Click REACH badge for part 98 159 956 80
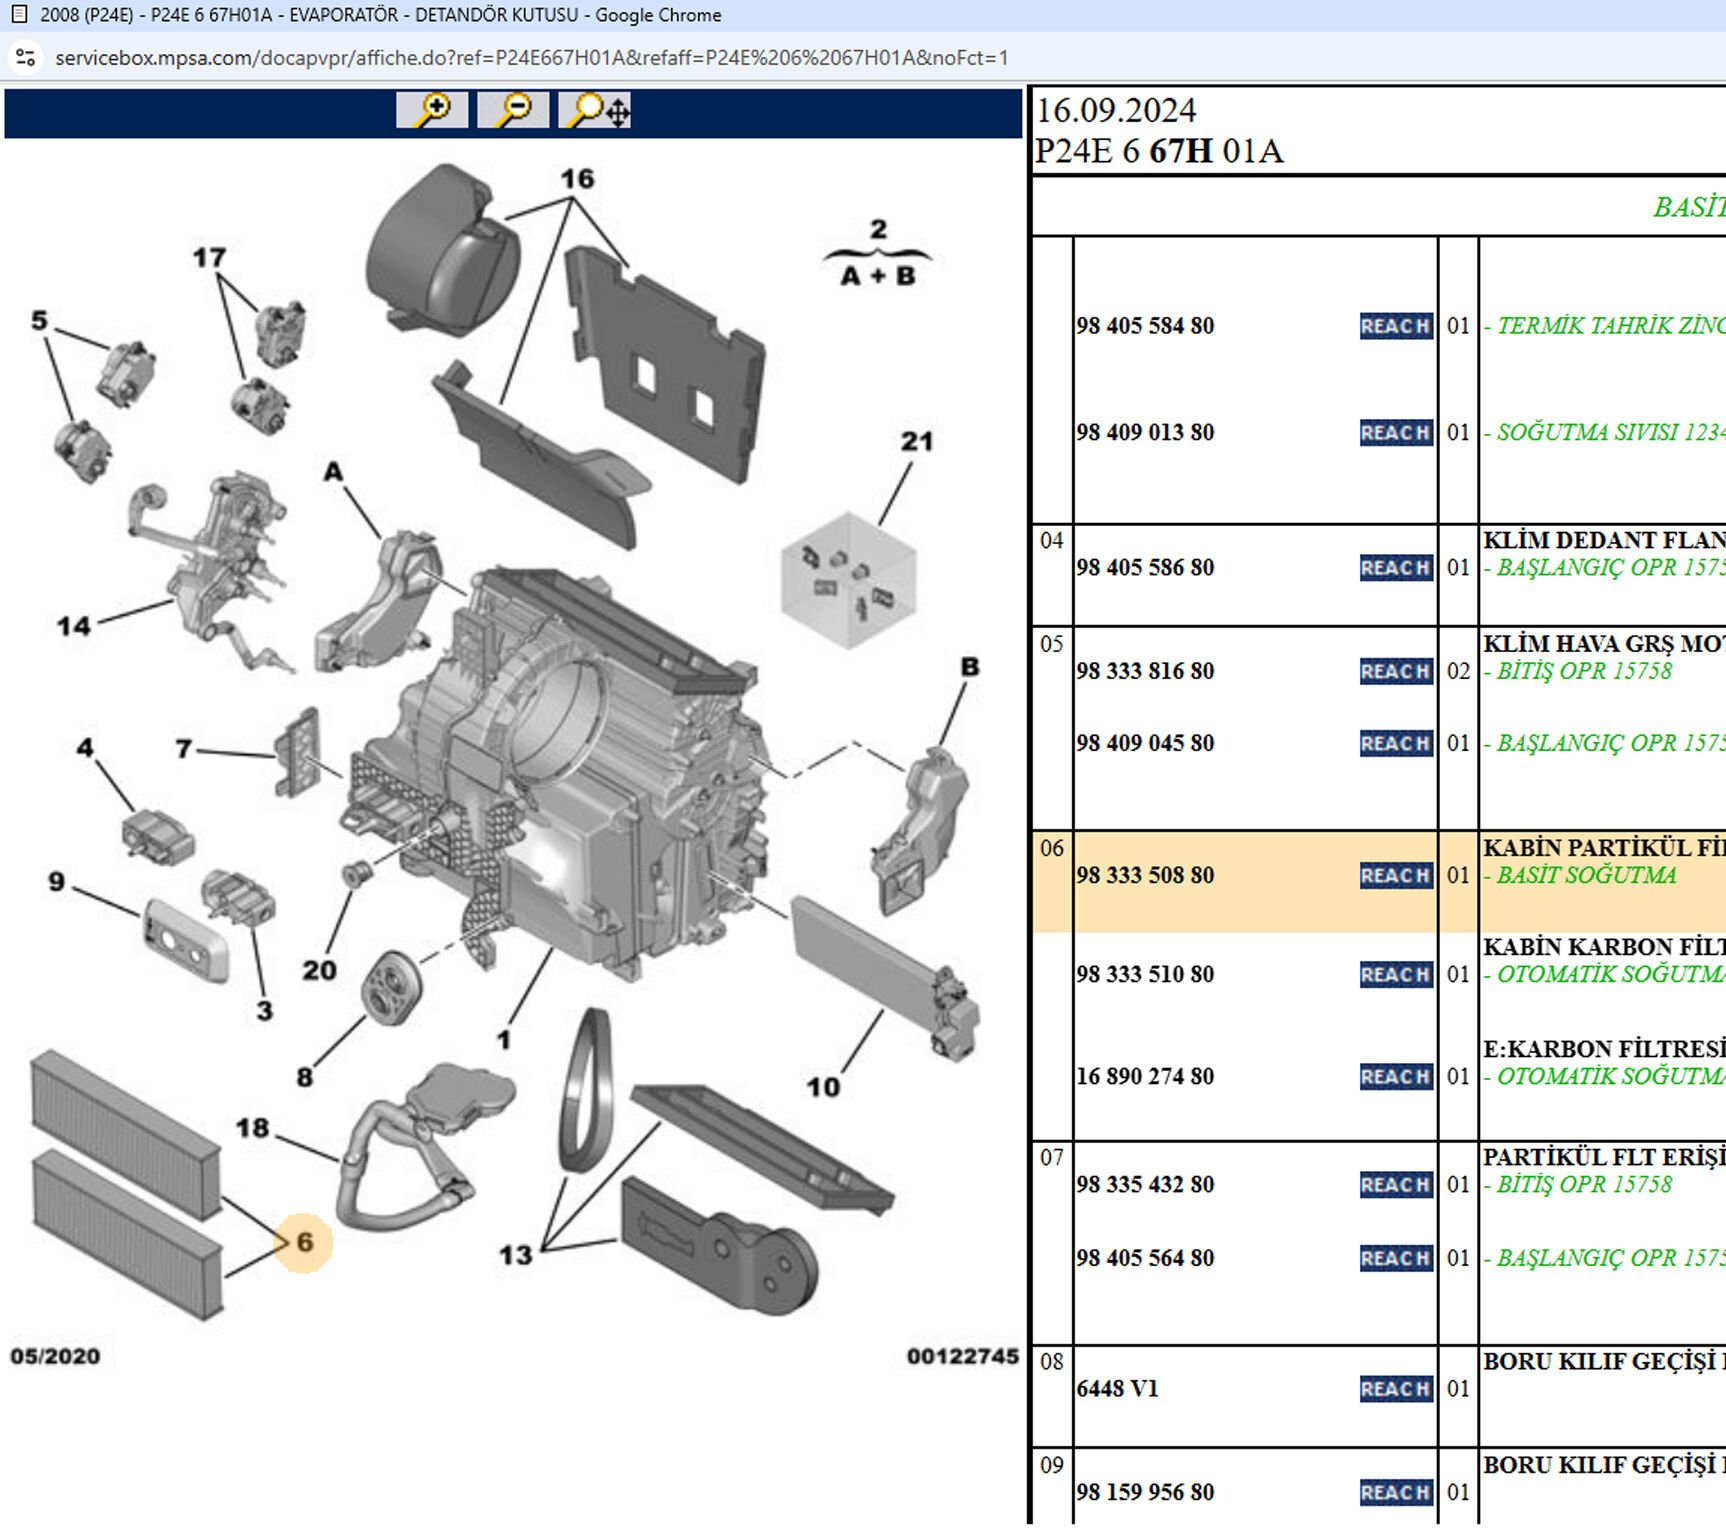The image size is (1726, 1536). (1395, 1492)
